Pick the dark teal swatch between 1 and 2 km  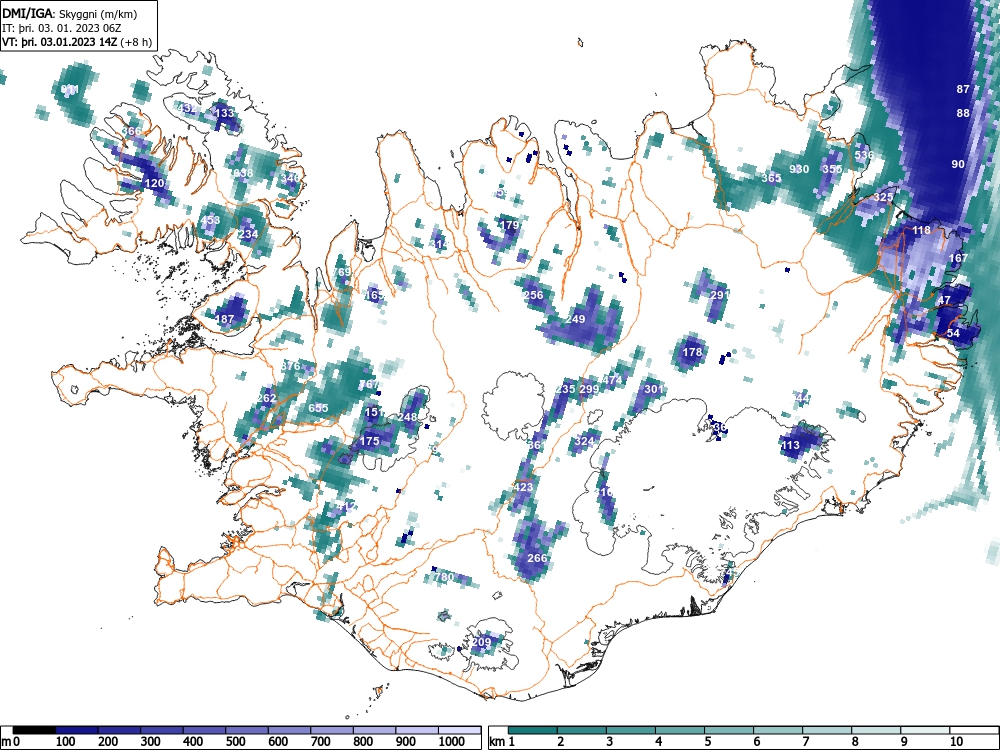tap(533, 730)
